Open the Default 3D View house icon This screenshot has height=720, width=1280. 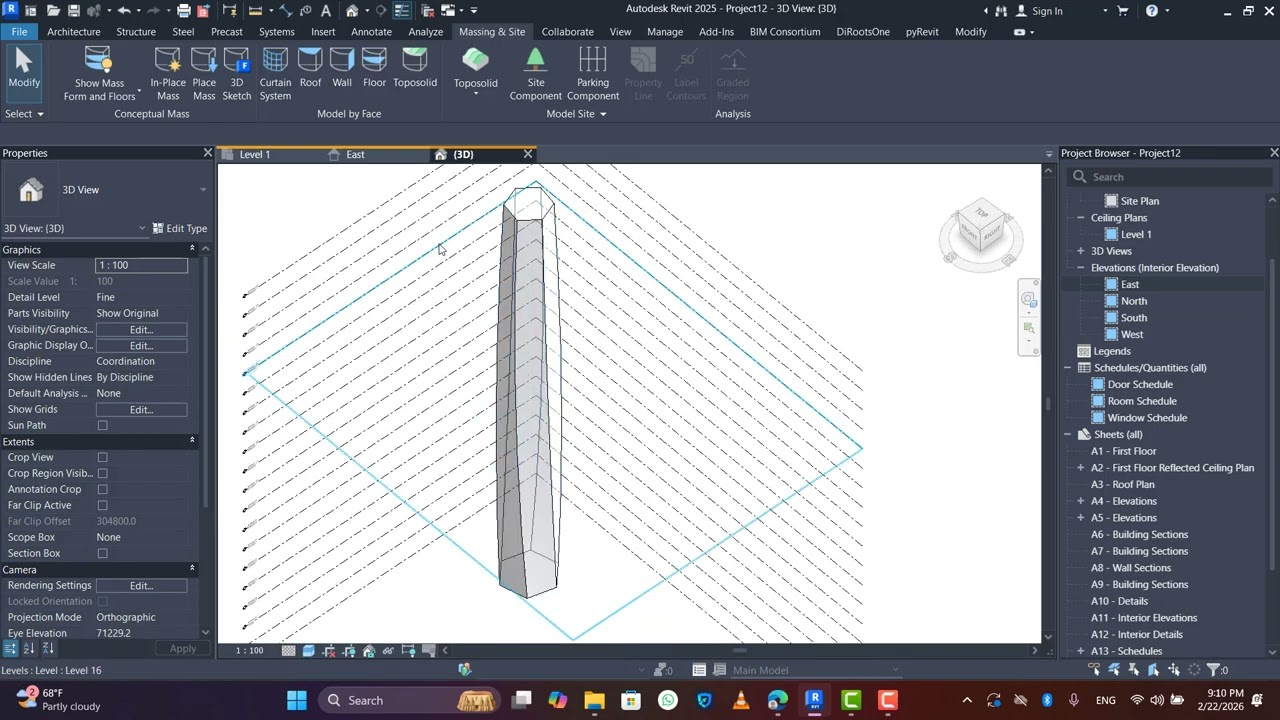click(352, 11)
